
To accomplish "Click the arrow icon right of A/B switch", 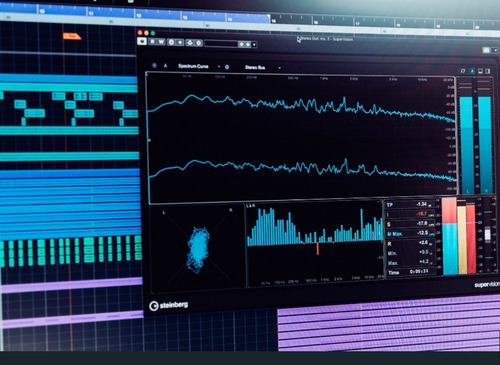I will tap(180, 42).
